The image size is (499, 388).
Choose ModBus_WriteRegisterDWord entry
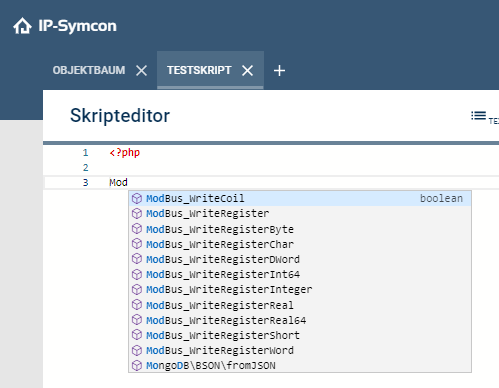[x=300, y=259]
